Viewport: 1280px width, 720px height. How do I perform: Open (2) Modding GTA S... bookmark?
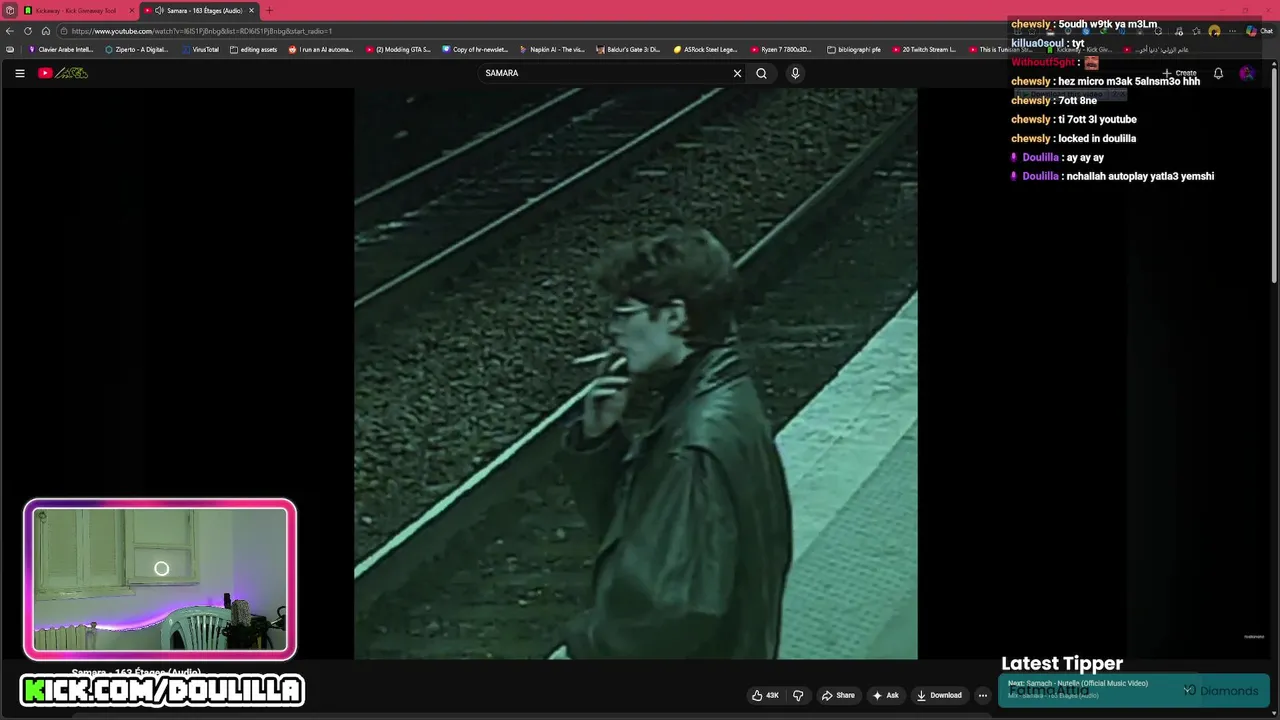point(398,49)
